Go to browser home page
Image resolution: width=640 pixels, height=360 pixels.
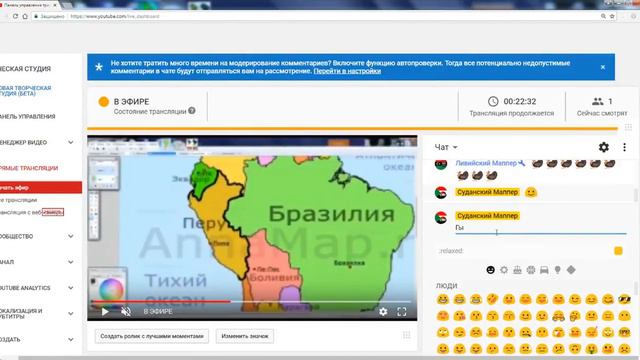click(25, 16)
